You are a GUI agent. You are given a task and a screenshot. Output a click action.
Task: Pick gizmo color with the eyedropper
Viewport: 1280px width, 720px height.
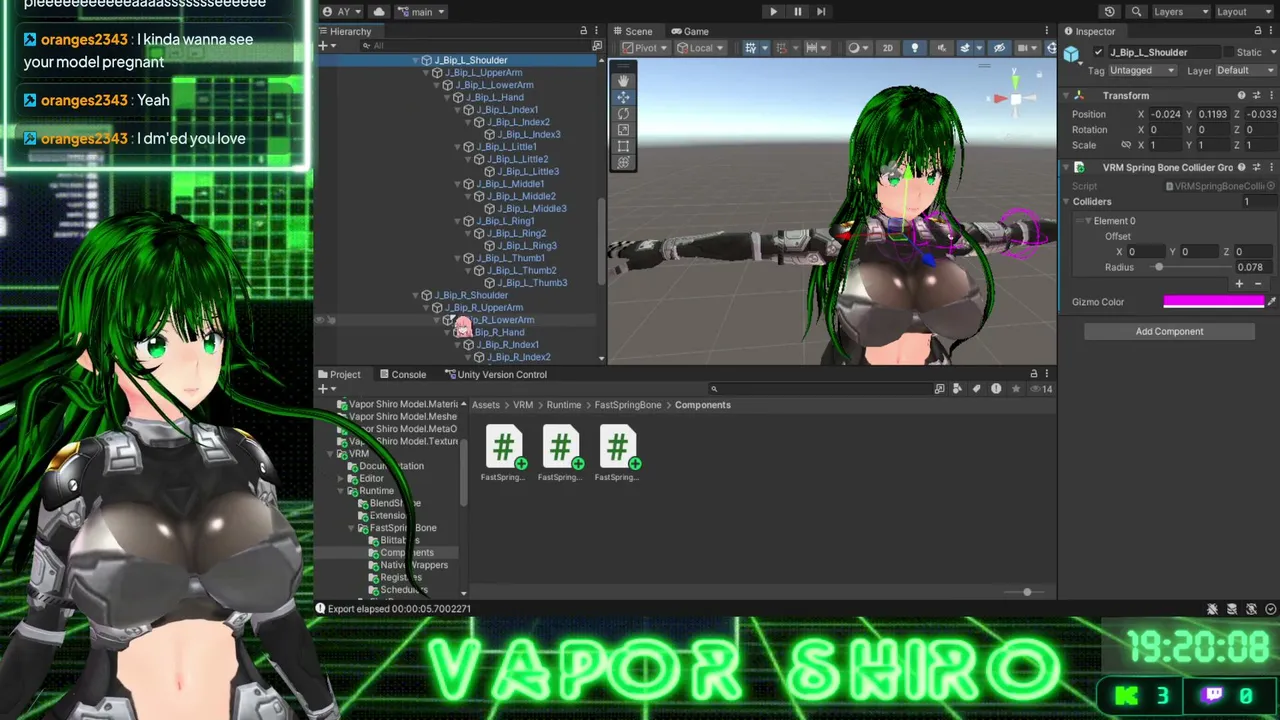(x=1272, y=301)
